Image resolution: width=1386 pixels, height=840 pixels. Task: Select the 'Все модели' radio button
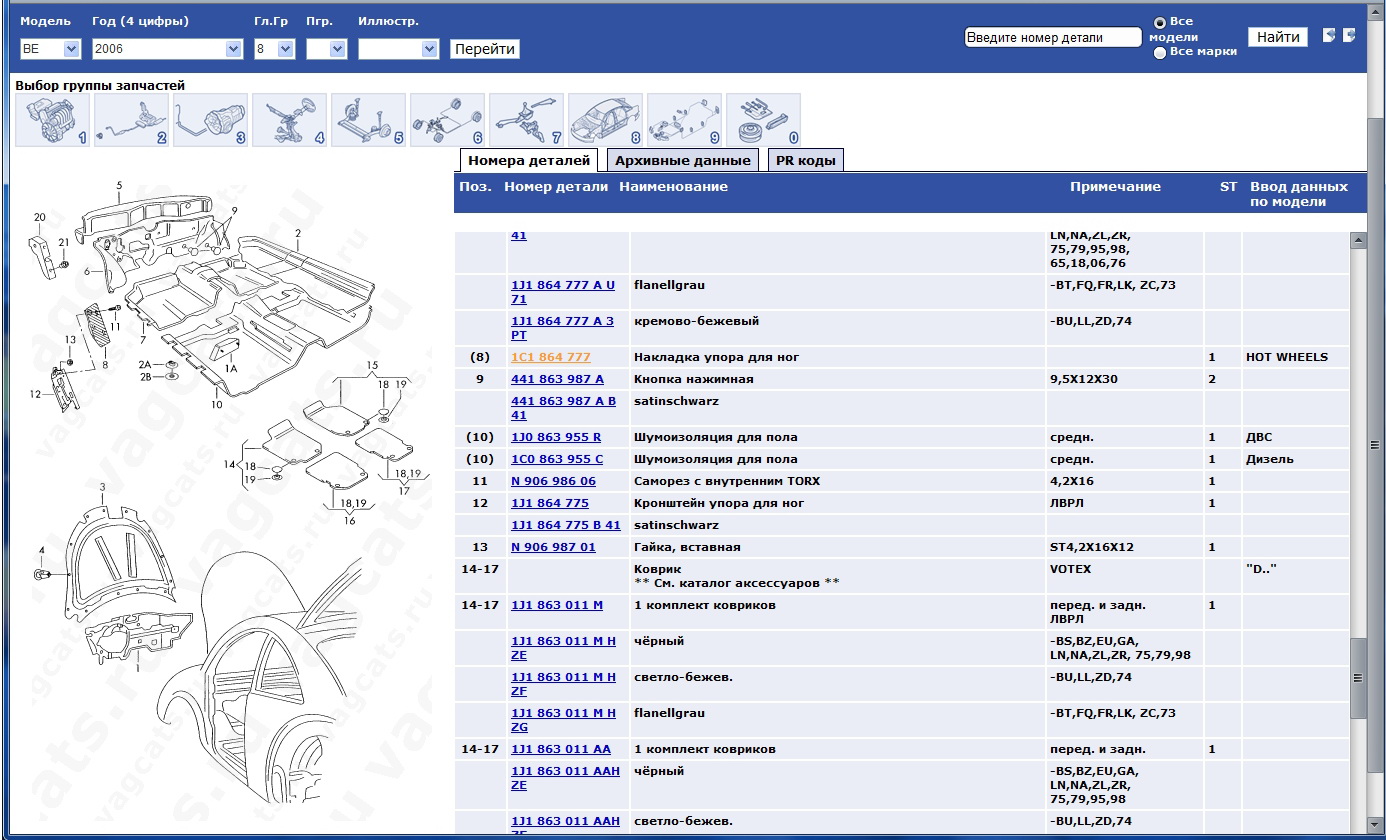click(1160, 22)
